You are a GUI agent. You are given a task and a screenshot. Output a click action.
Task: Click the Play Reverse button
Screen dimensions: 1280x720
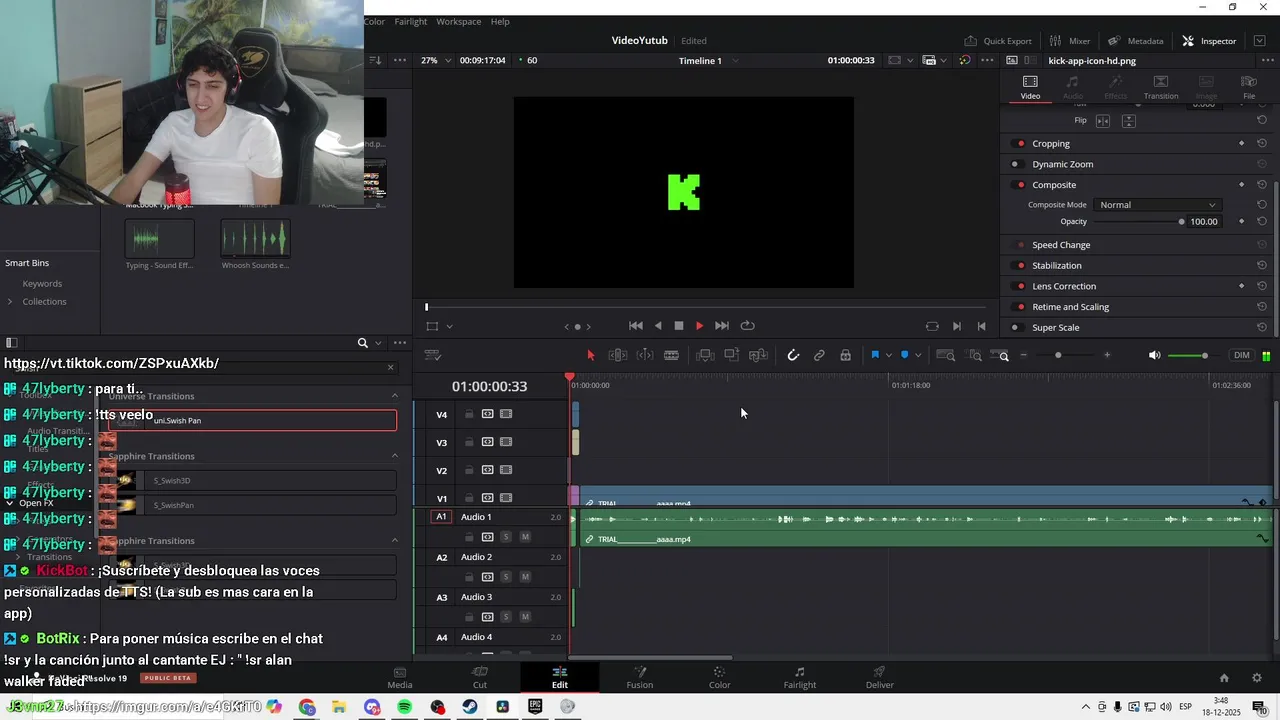[658, 326]
